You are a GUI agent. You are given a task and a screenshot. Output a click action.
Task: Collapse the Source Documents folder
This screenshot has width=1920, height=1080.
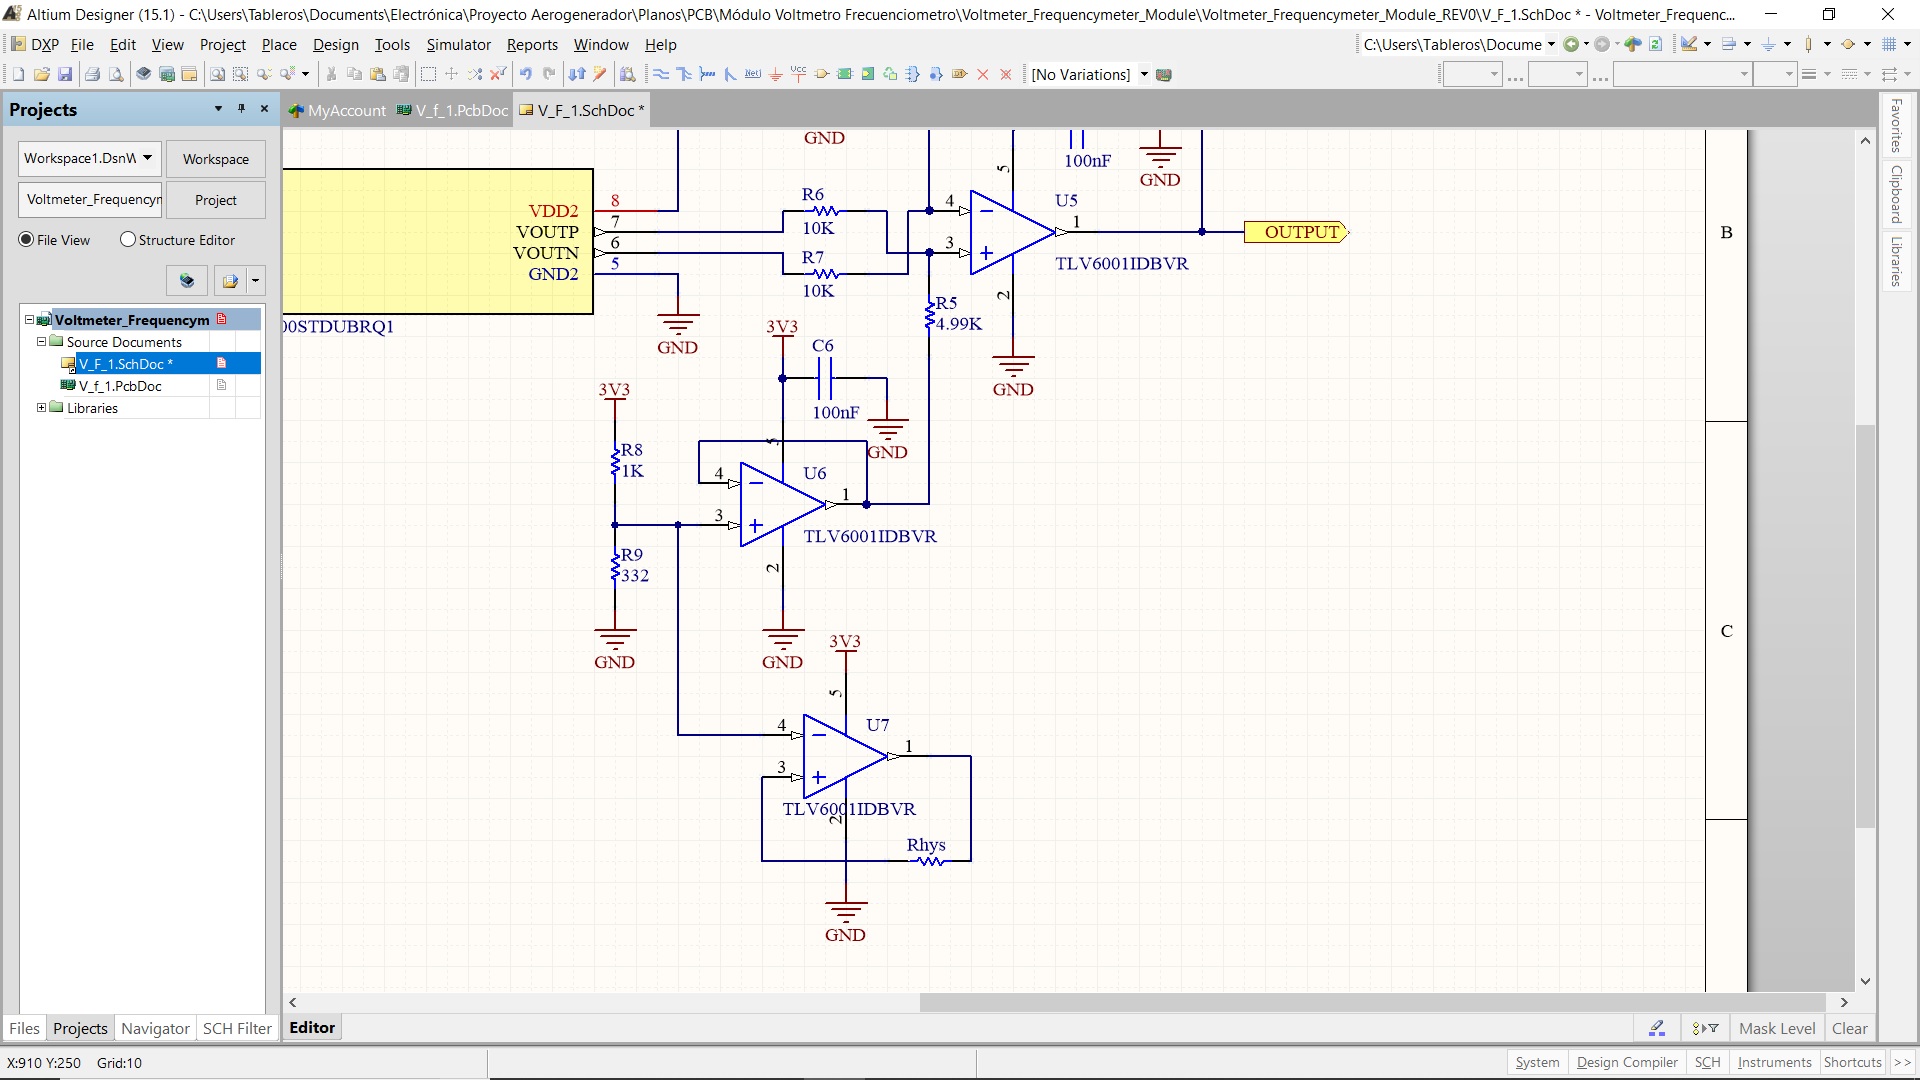click(x=41, y=342)
